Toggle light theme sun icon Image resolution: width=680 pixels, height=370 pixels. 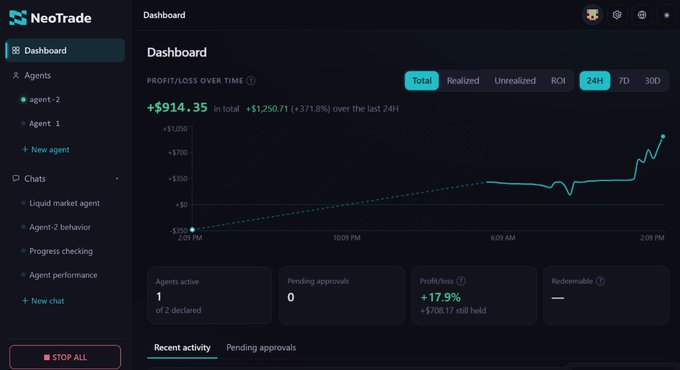667,15
